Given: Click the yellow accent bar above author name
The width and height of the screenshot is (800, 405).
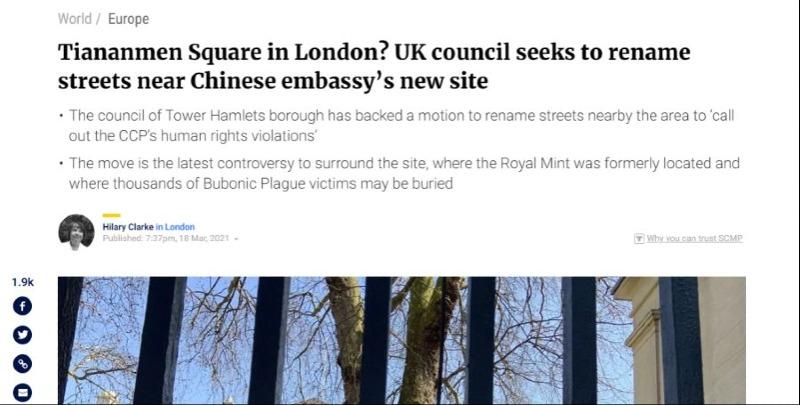Looking at the screenshot, I should (111, 216).
